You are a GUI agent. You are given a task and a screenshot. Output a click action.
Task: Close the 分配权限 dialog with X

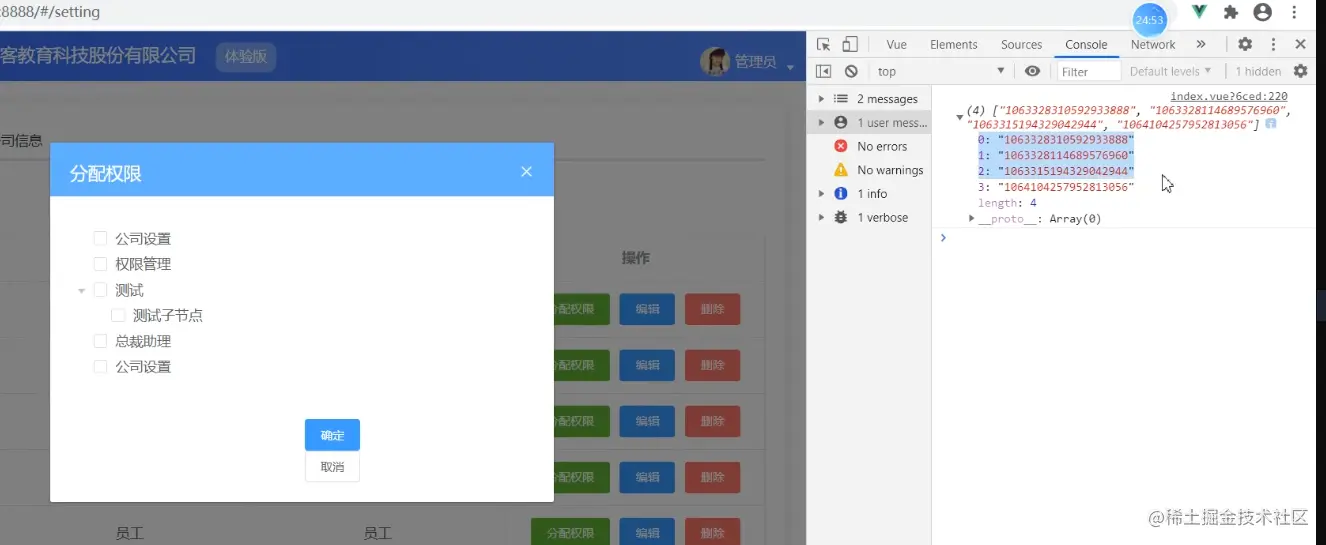click(x=527, y=172)
